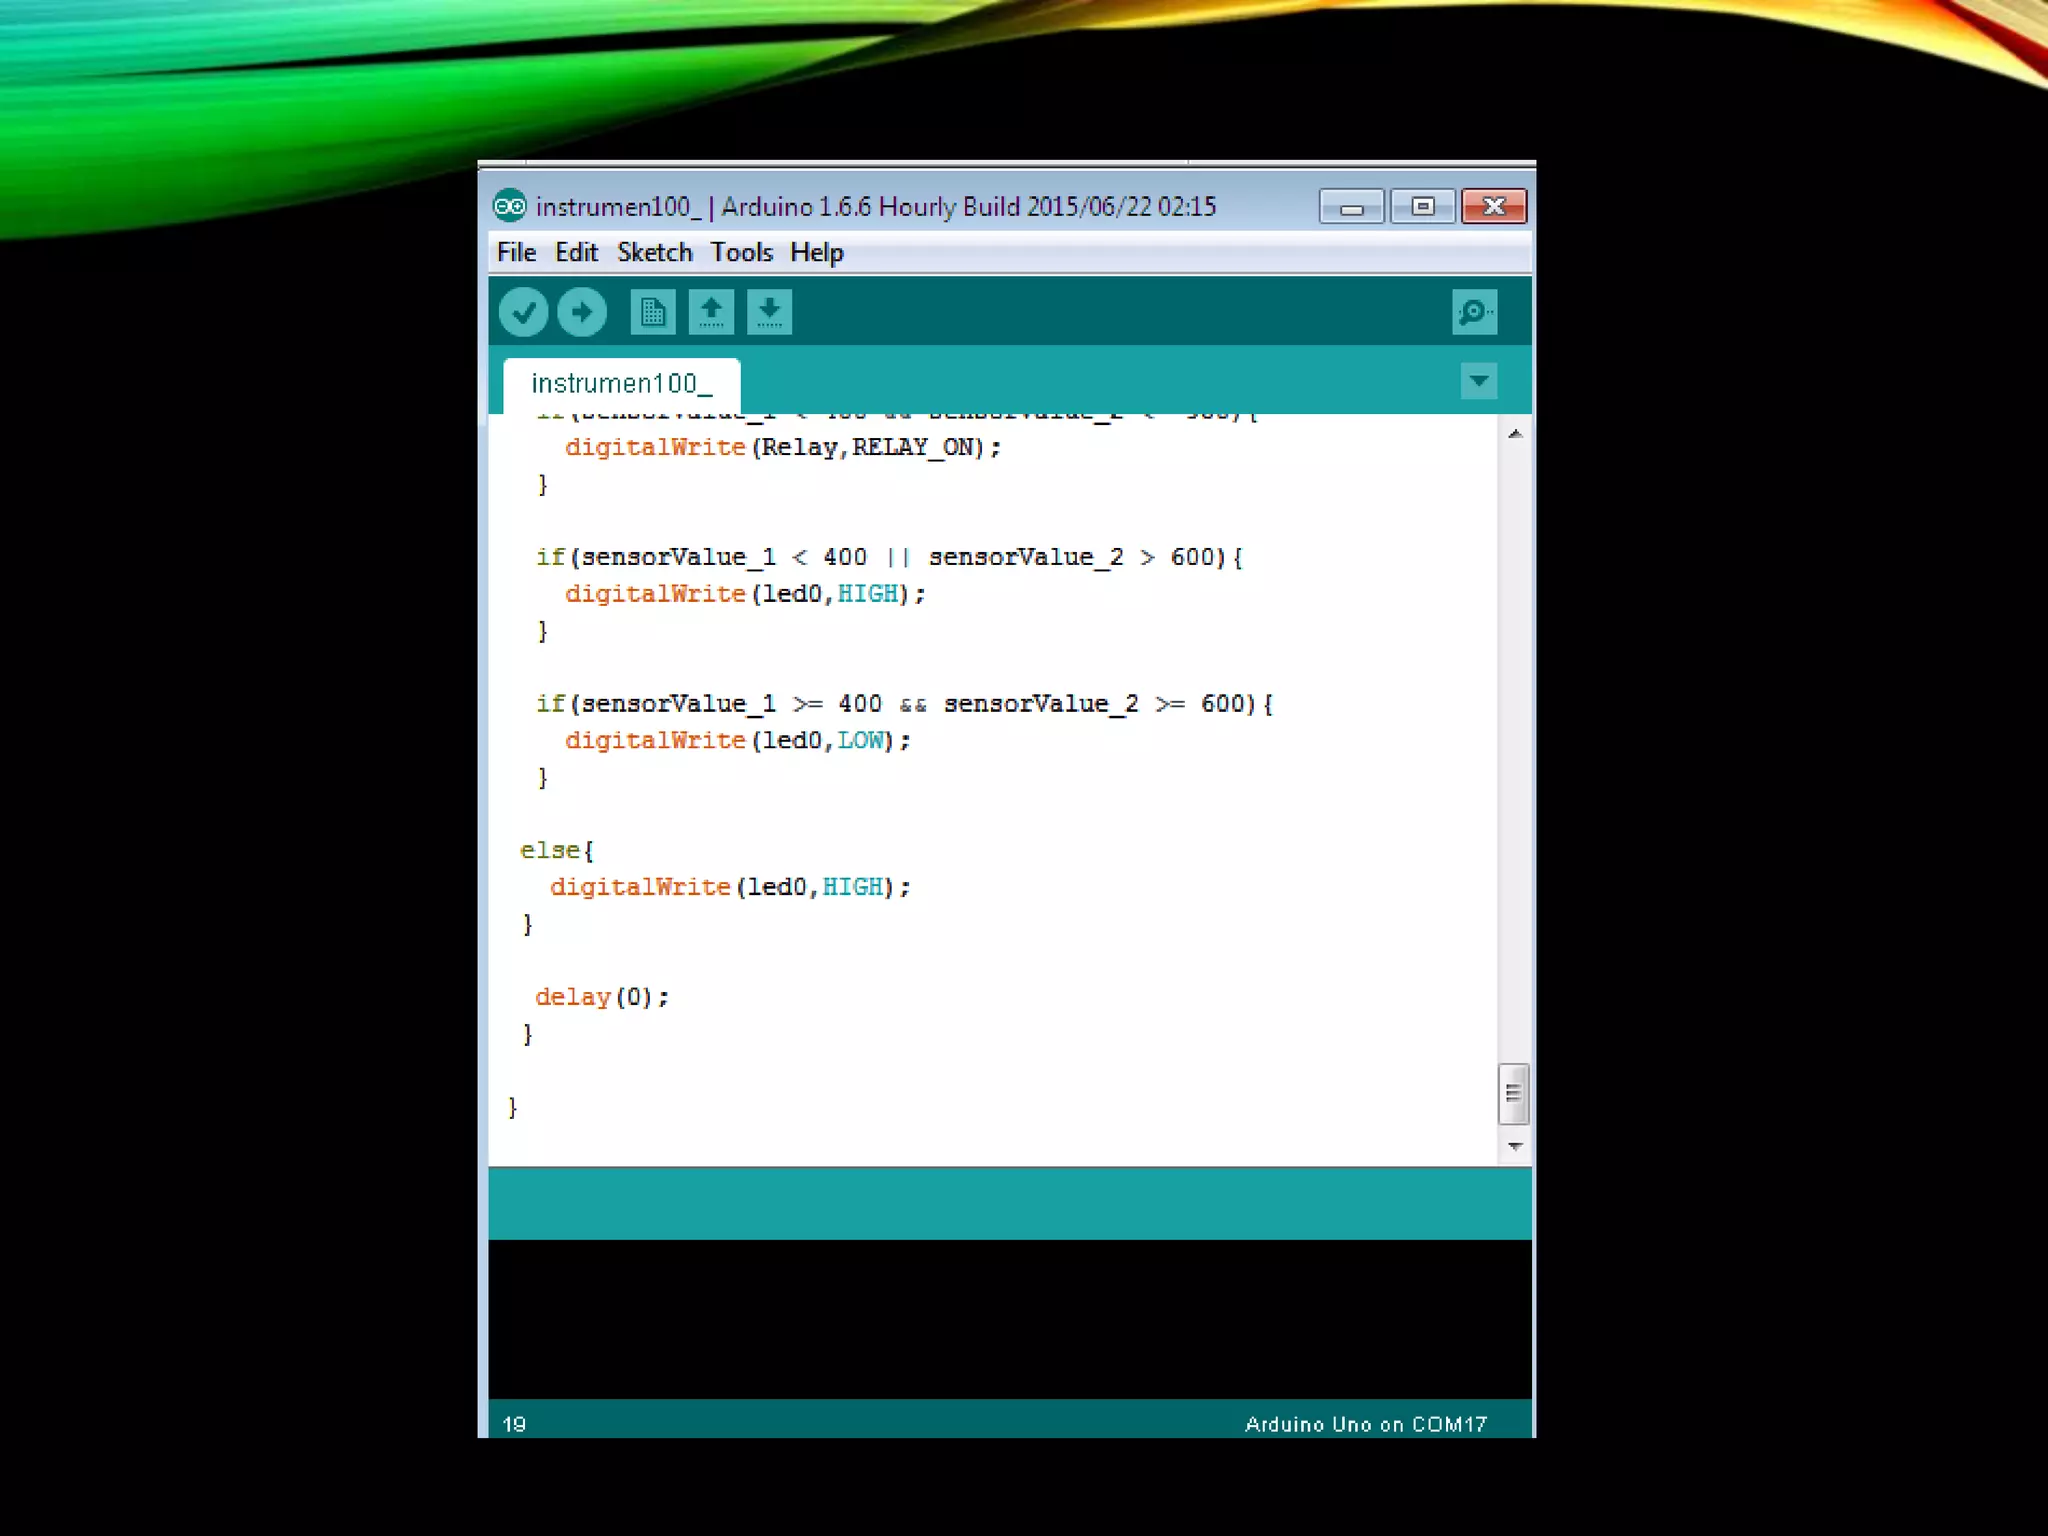The width and height of the screenshot is (2048, 1536).
Task: Expand the tab options dropdown arrow
Action: (1478, 381)
